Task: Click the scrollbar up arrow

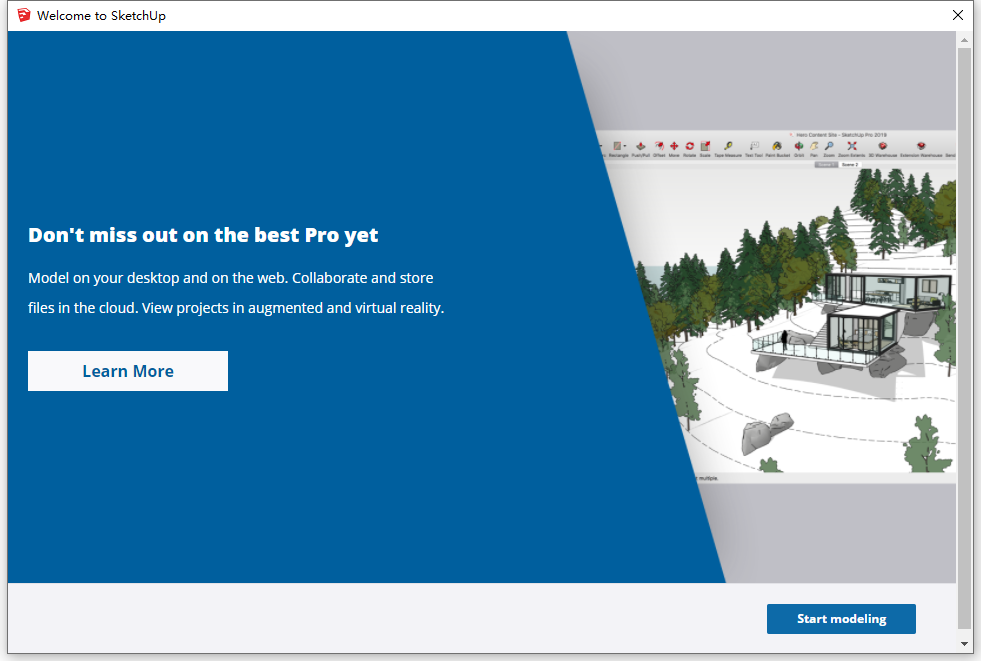Action: coord(964,41)
